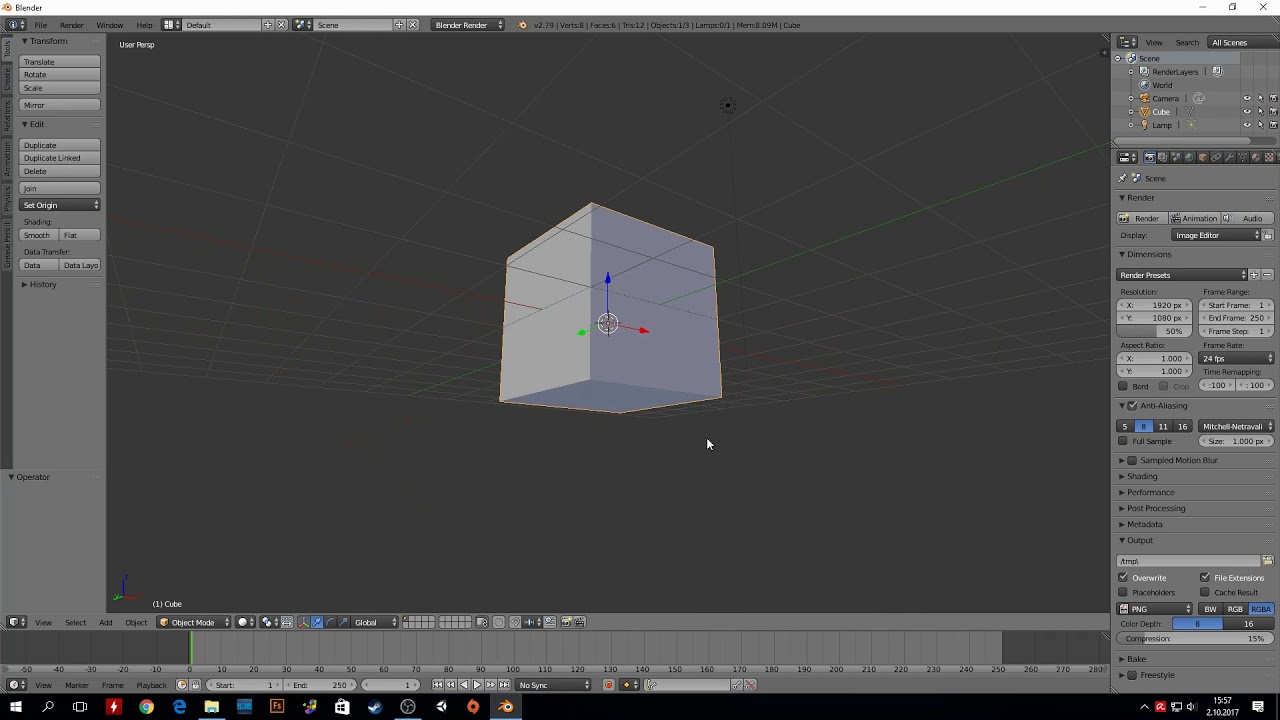Click the Blender info editor type icon in top bar

[x=15, y=25]
